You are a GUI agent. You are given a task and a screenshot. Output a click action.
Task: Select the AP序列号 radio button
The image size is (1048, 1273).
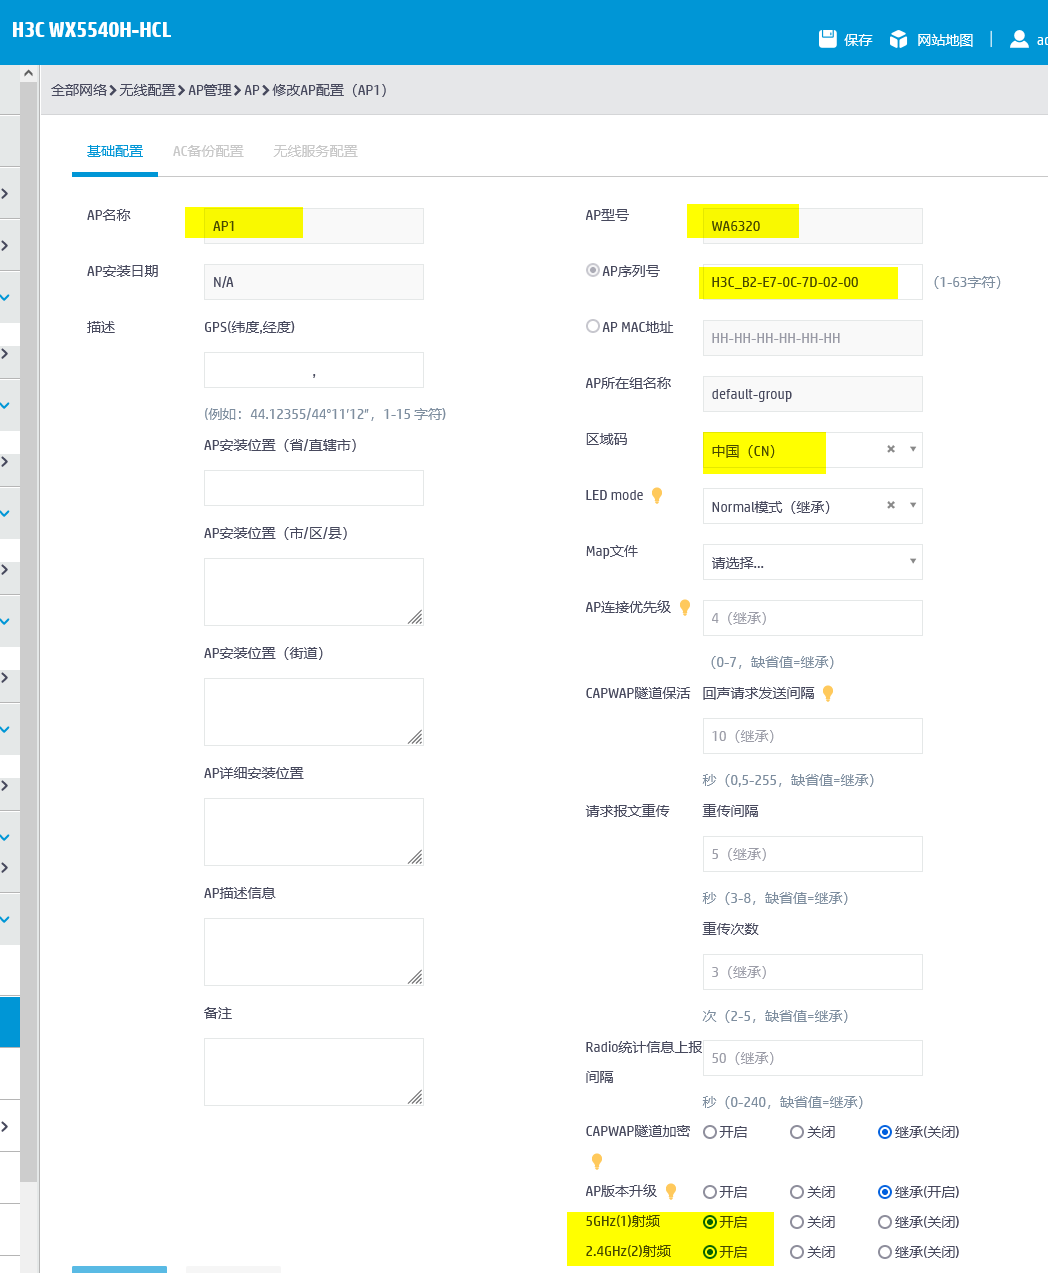(593, 270)
